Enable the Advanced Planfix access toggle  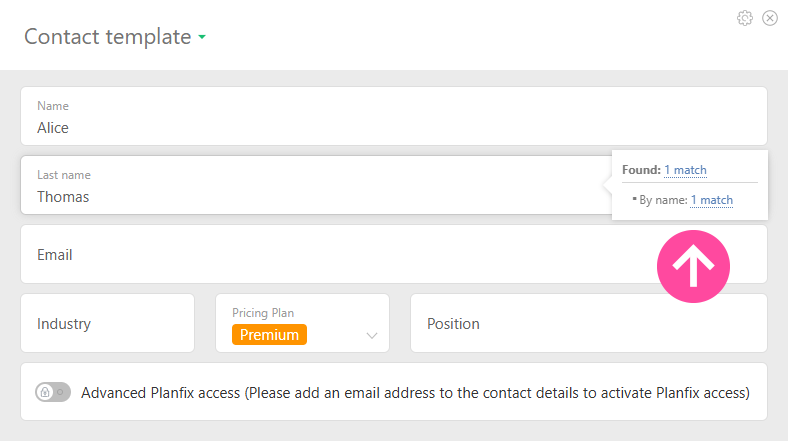[x=53, y=393]
